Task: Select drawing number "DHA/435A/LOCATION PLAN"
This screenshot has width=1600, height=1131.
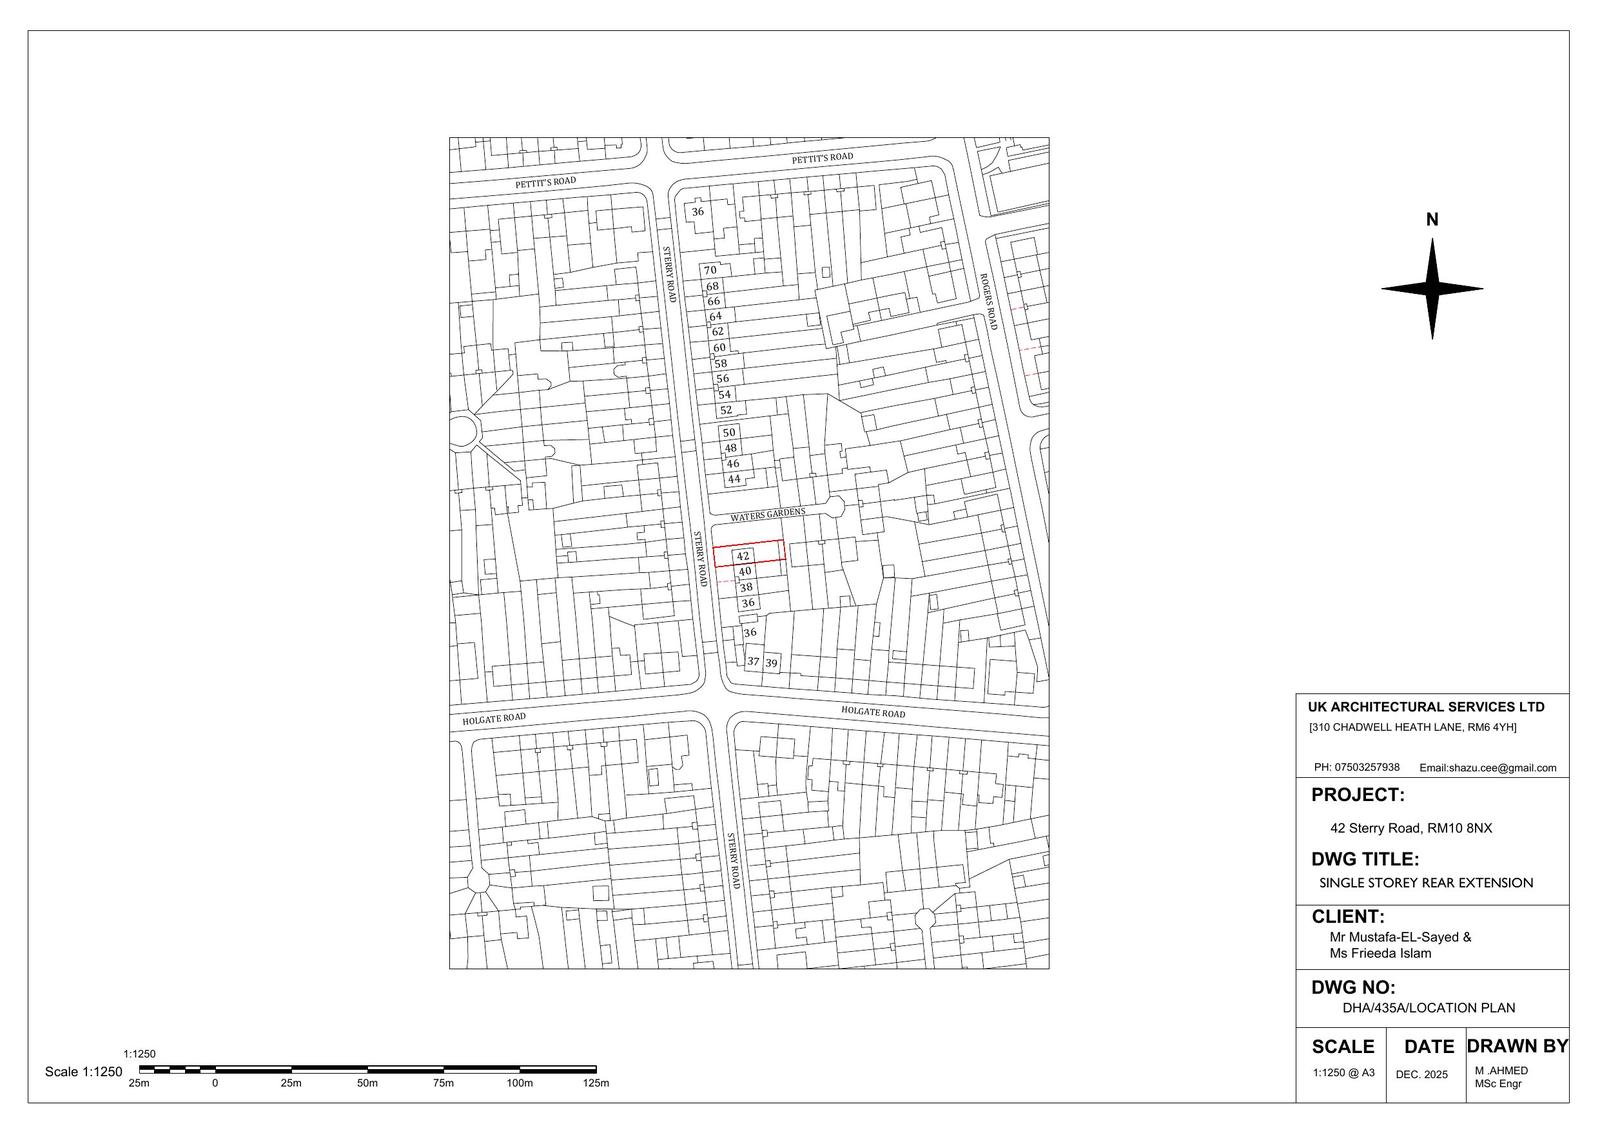Action: (x=1429, y=1008)
